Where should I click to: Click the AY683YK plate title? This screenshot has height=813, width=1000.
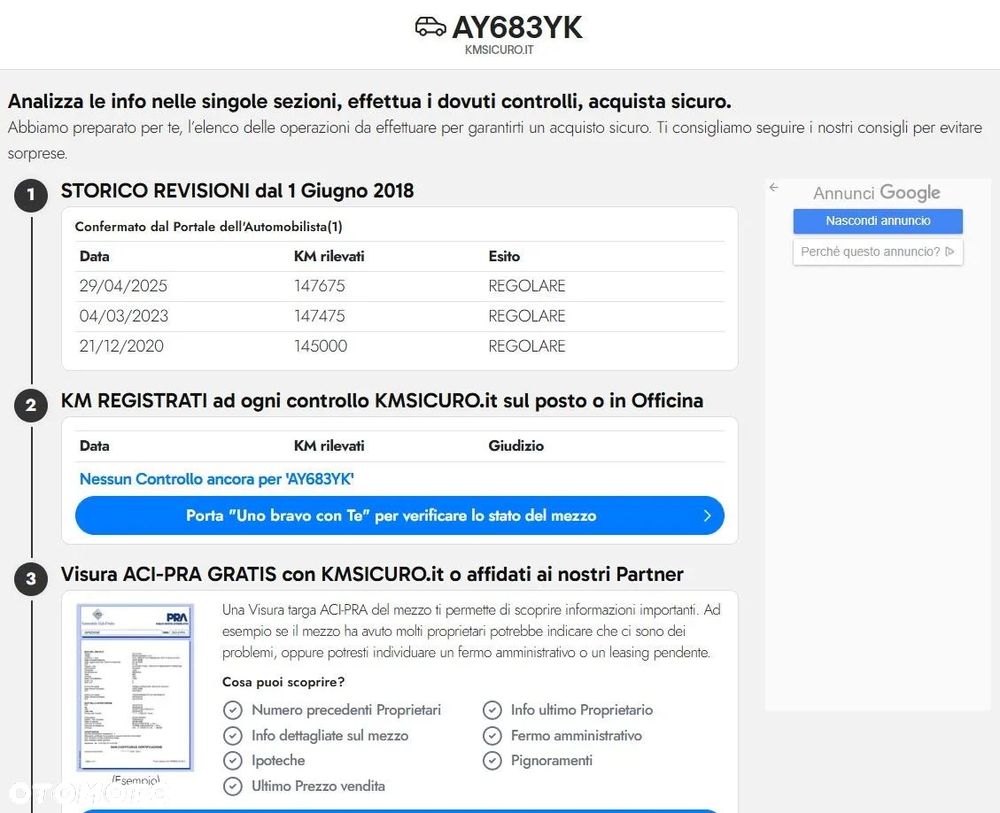coord(517,27)
